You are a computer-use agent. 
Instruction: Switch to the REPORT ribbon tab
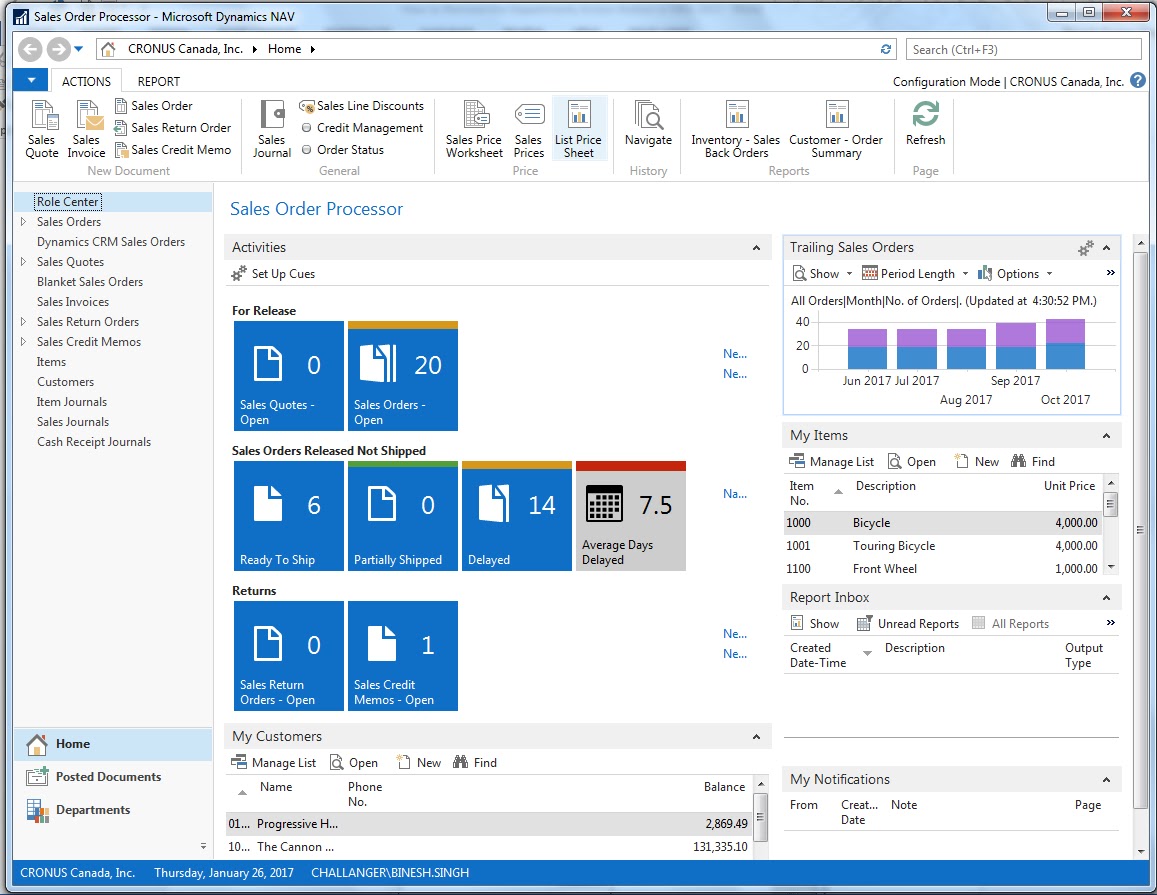158,81
